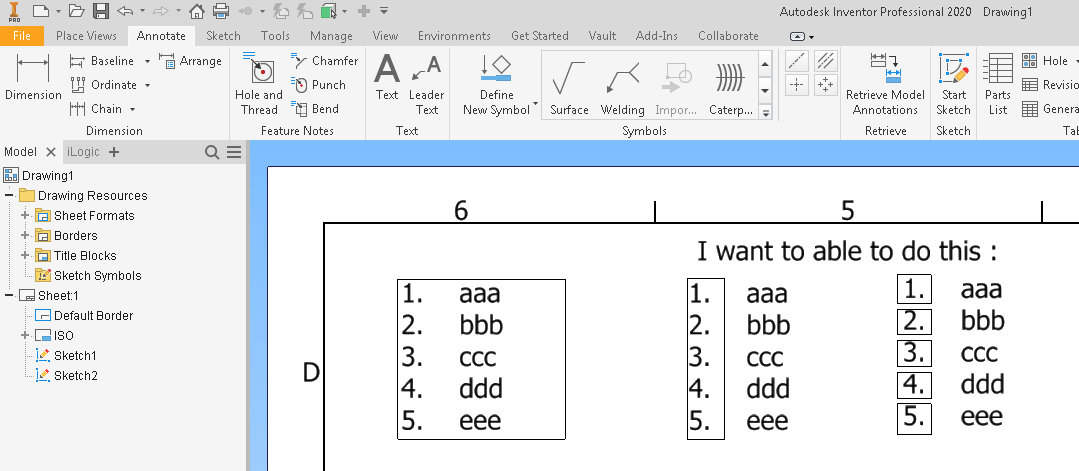
Task: Click the centered pattern icon
Action: pos(824,85)
